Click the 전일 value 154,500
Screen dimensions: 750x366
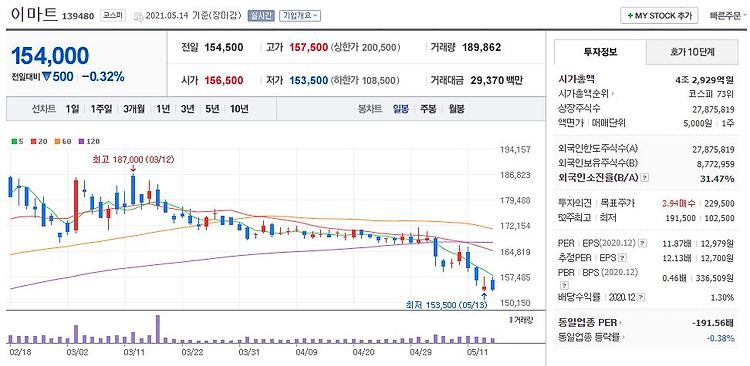pyautogui.click(x=224, y=47)
